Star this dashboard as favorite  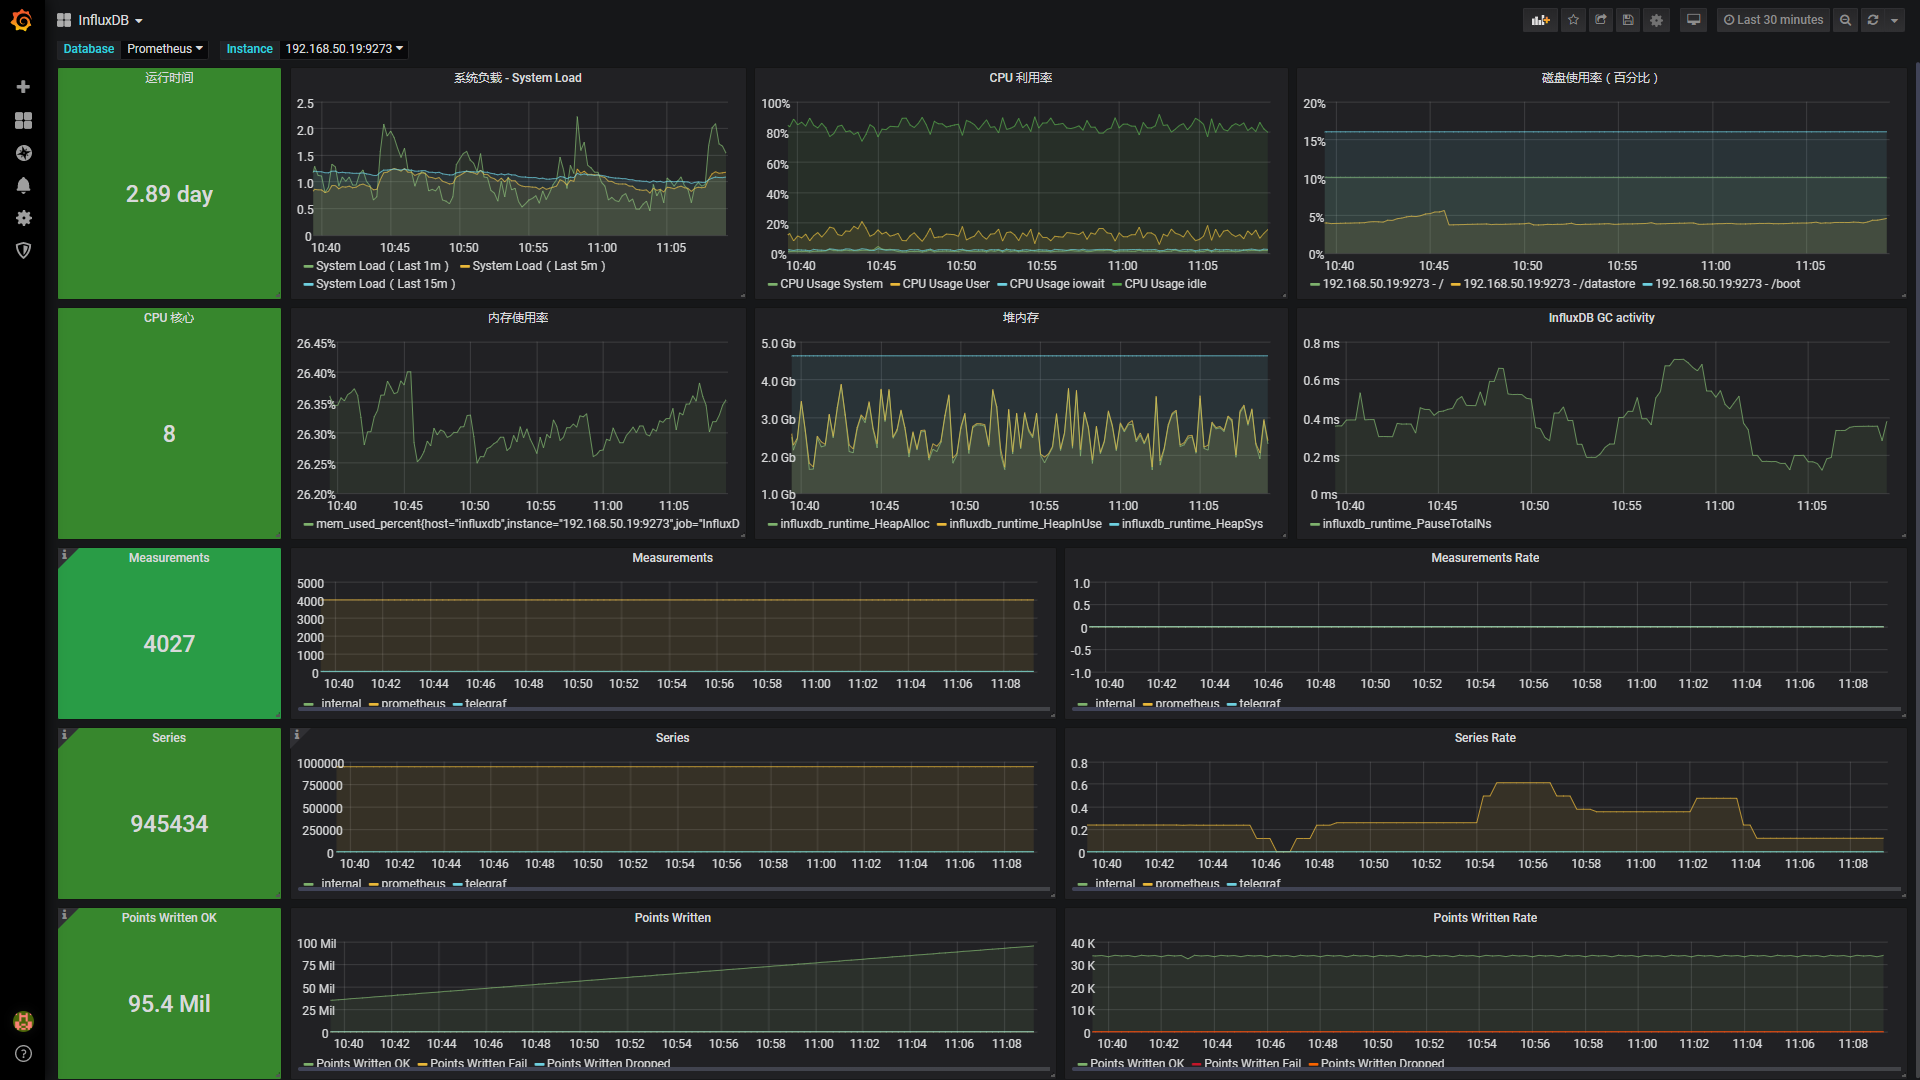pos(1574,20)
